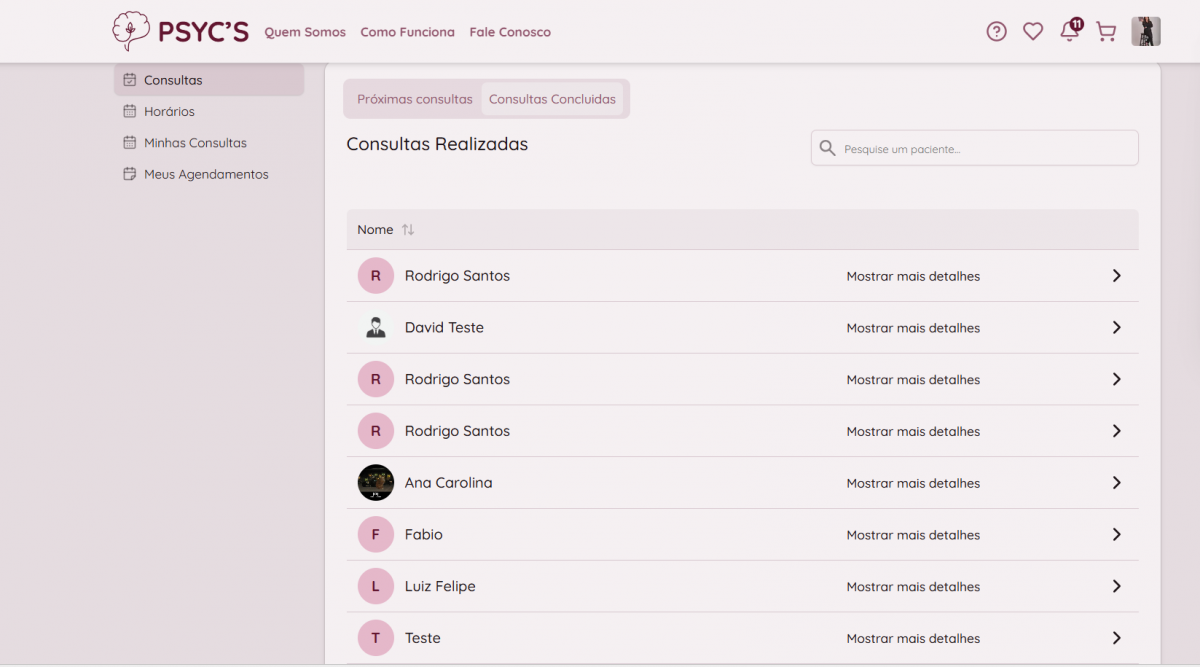Expand Luiz Felipe row chevron

(1116, 587)
